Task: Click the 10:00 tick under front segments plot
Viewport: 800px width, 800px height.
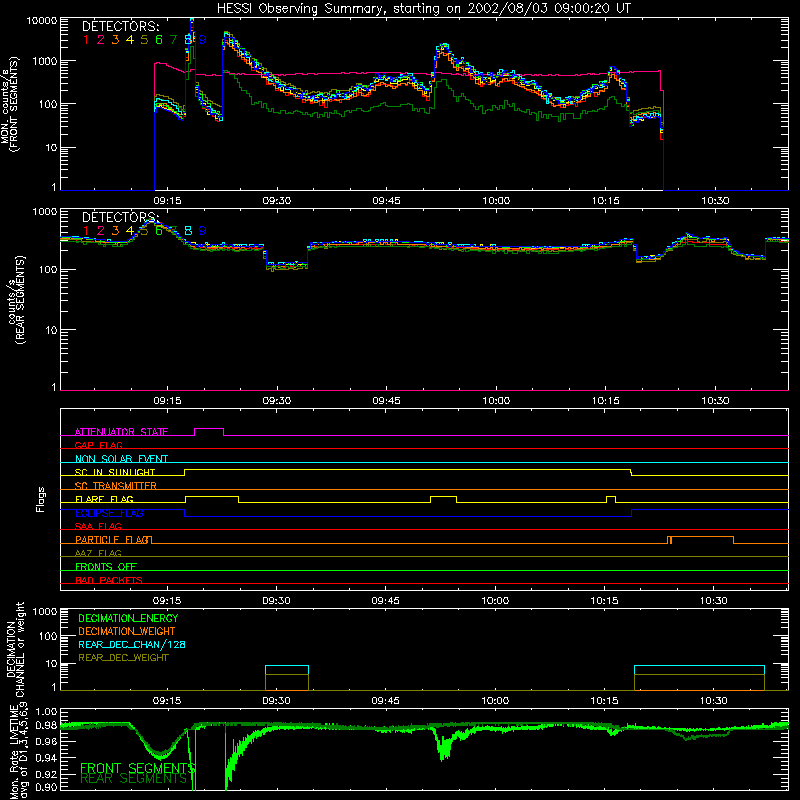Action: point(496,201)
